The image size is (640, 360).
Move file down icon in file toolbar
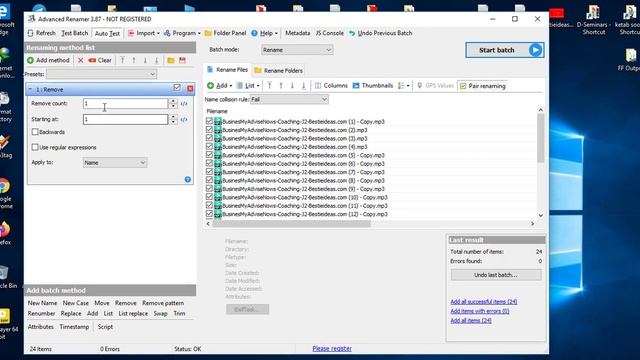pos(292,86)
